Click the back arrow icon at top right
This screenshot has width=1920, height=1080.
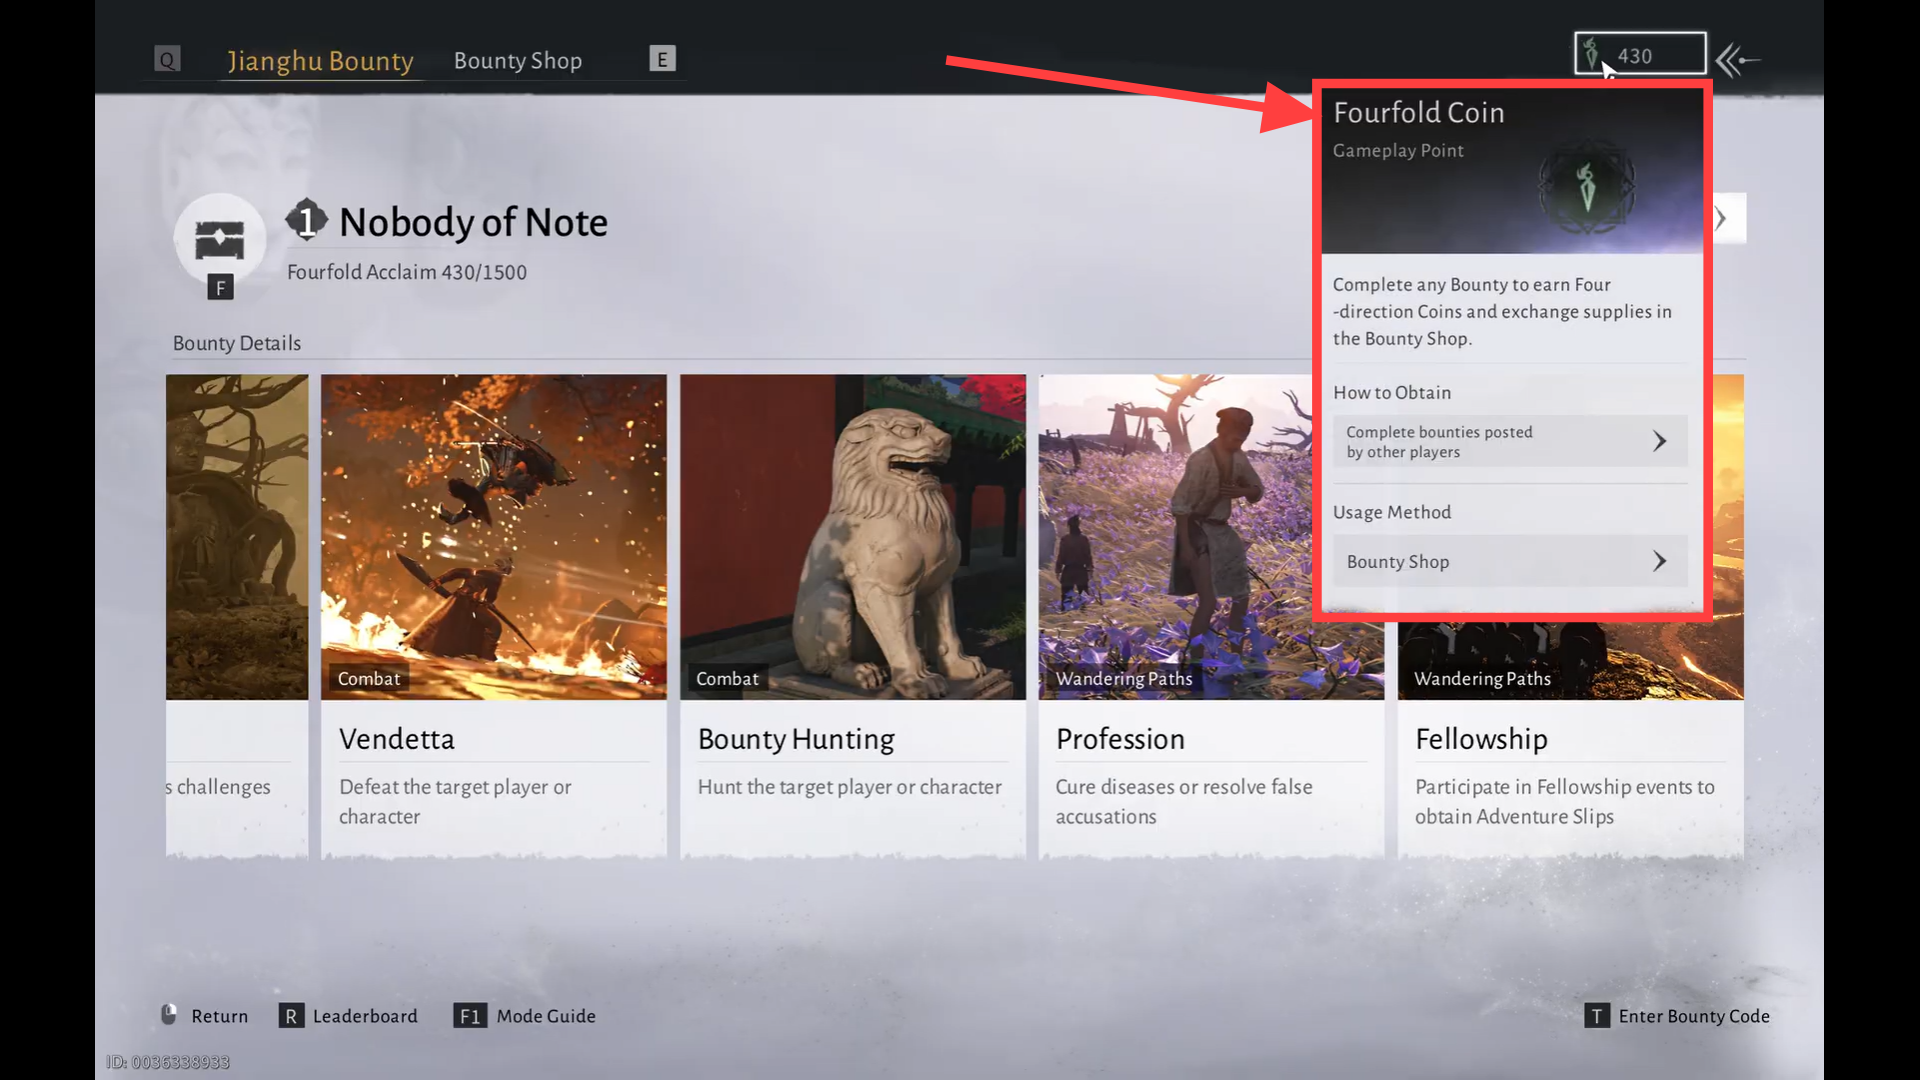click(x=1738, y=60)
